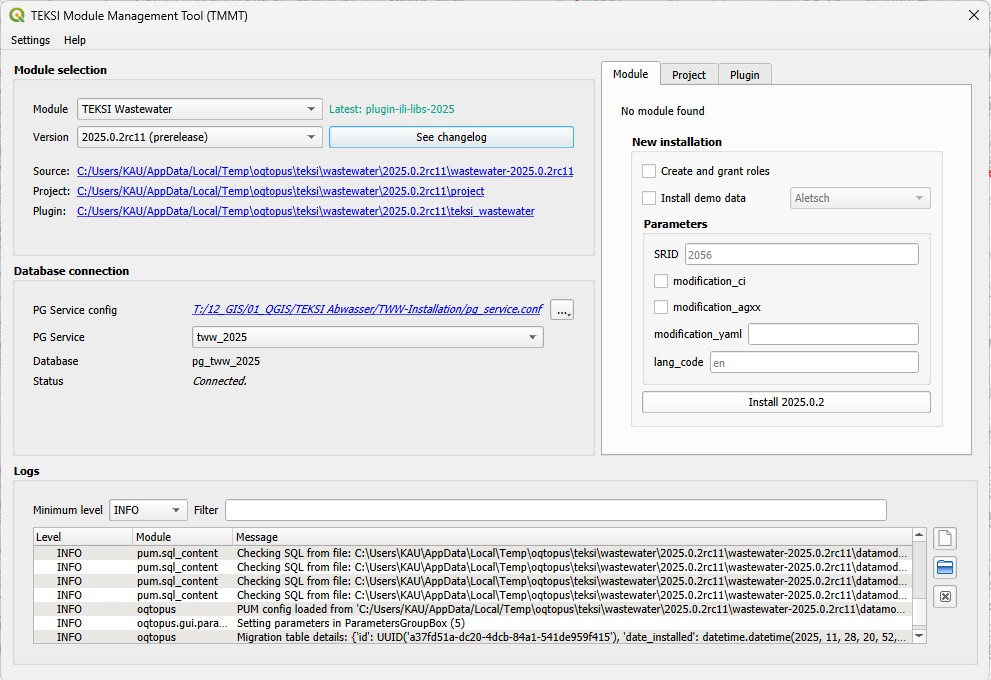
Task: Open the Settings menu
Action: pos(31,40)
